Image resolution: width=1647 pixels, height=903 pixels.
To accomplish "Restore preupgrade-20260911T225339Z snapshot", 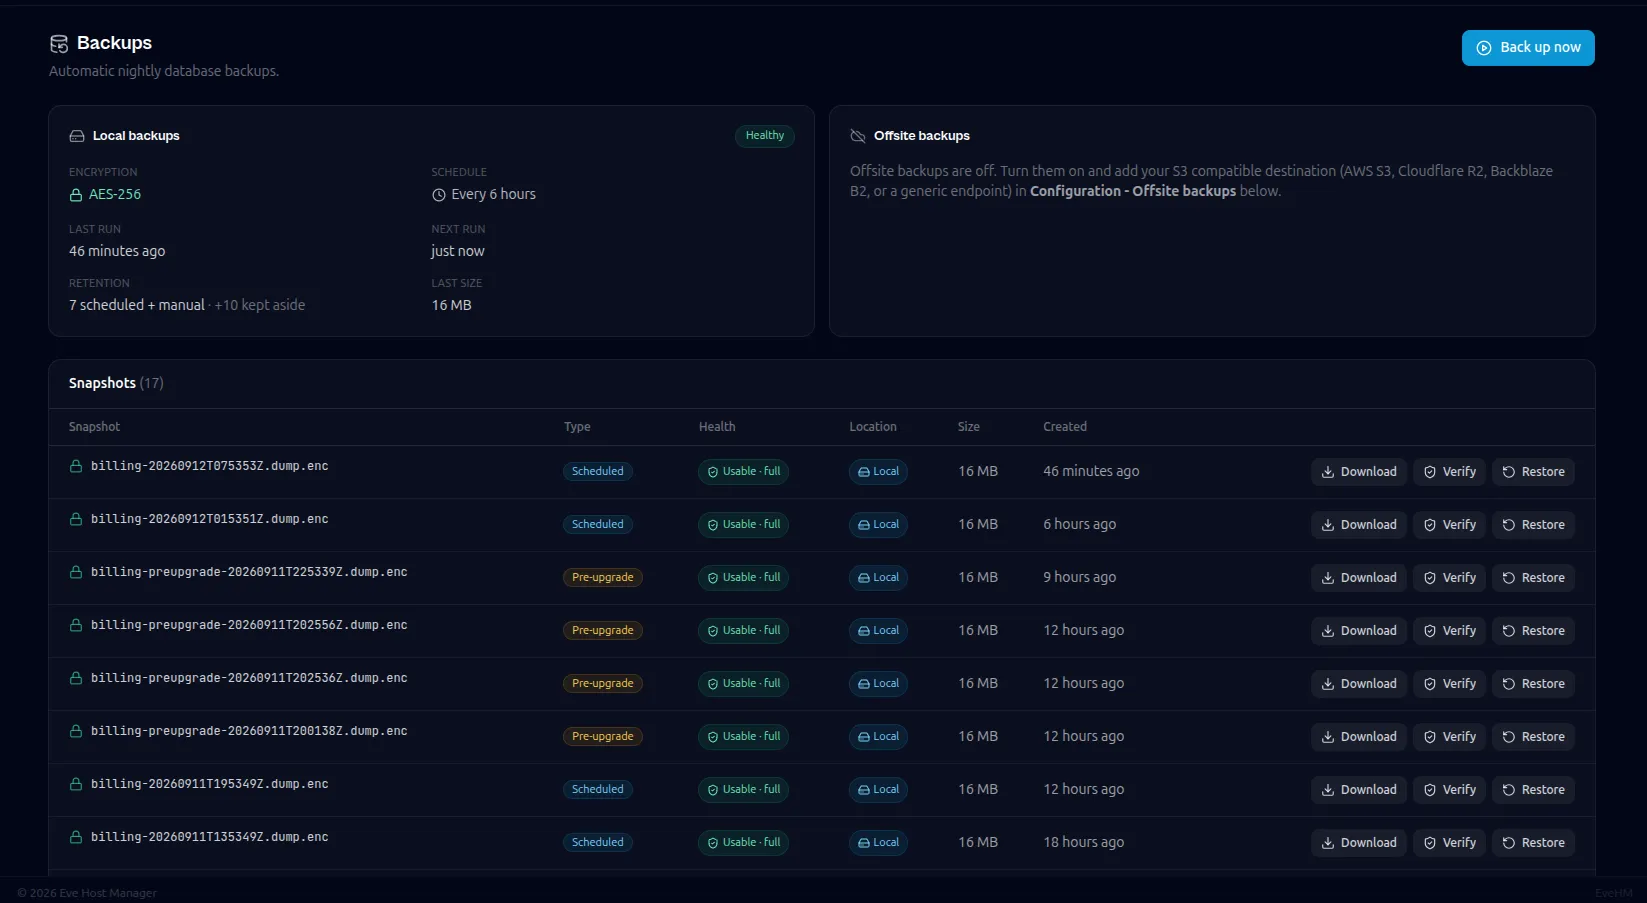I will (1534, 578).
